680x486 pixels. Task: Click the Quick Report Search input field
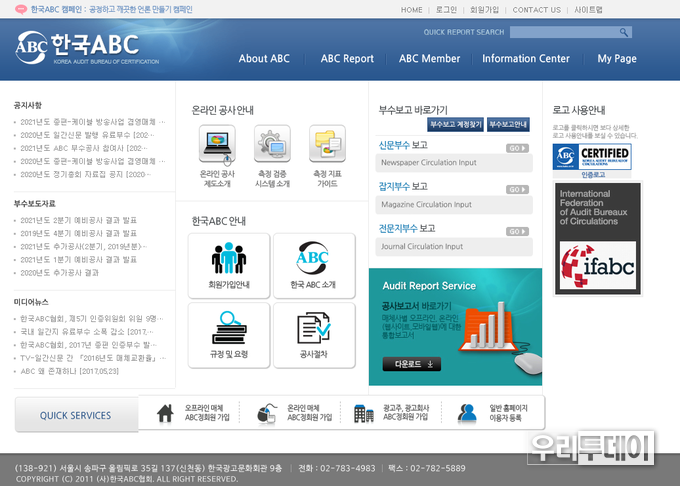pos(564,32)
